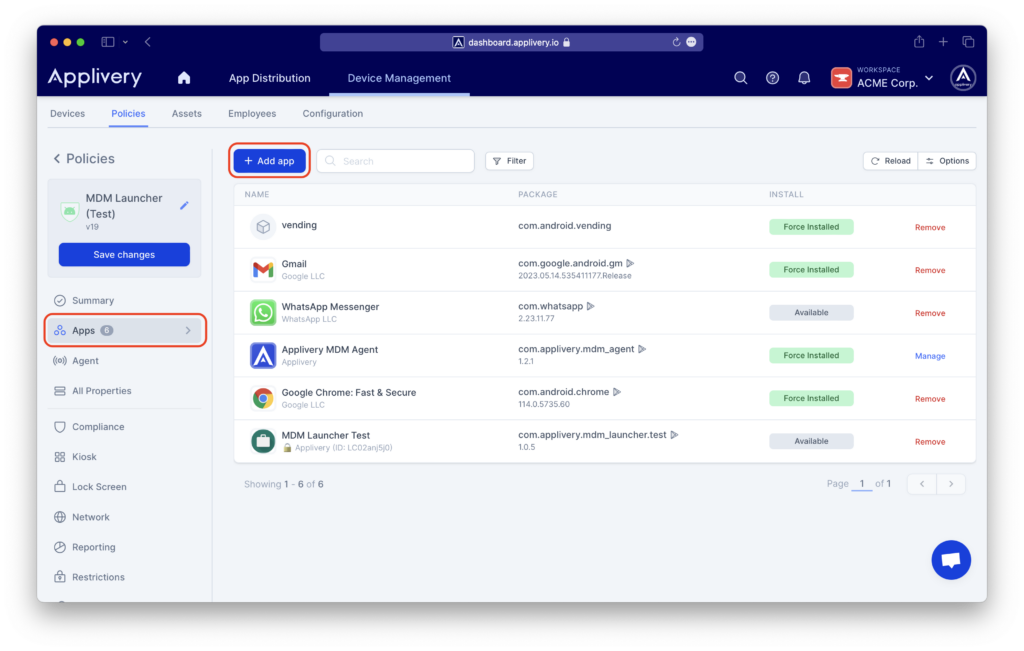
Task: Click the Add app button
Action: pyautogui.click(x=270, y=161)
